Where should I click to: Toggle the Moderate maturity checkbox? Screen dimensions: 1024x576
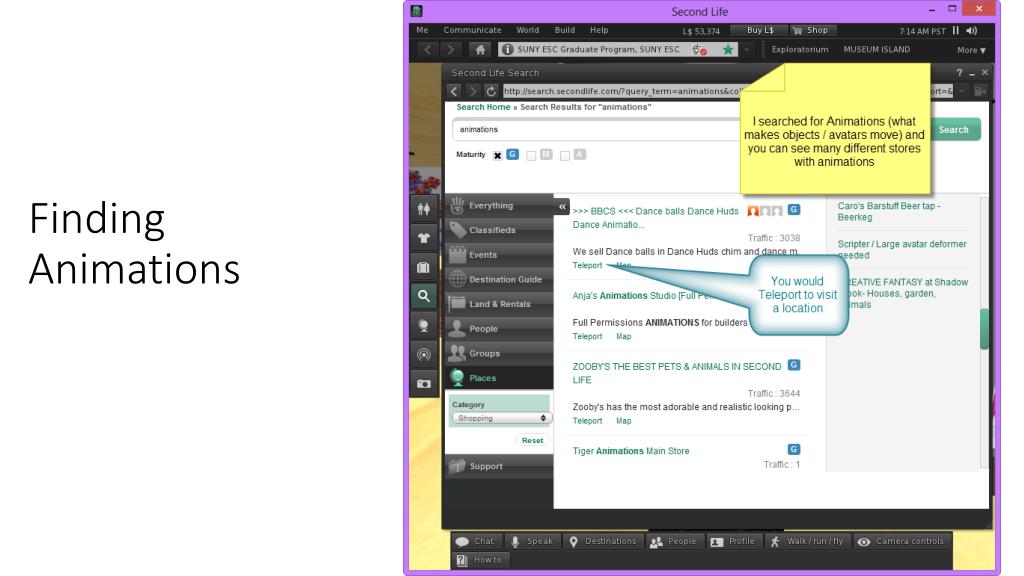[x=531, y=155]
